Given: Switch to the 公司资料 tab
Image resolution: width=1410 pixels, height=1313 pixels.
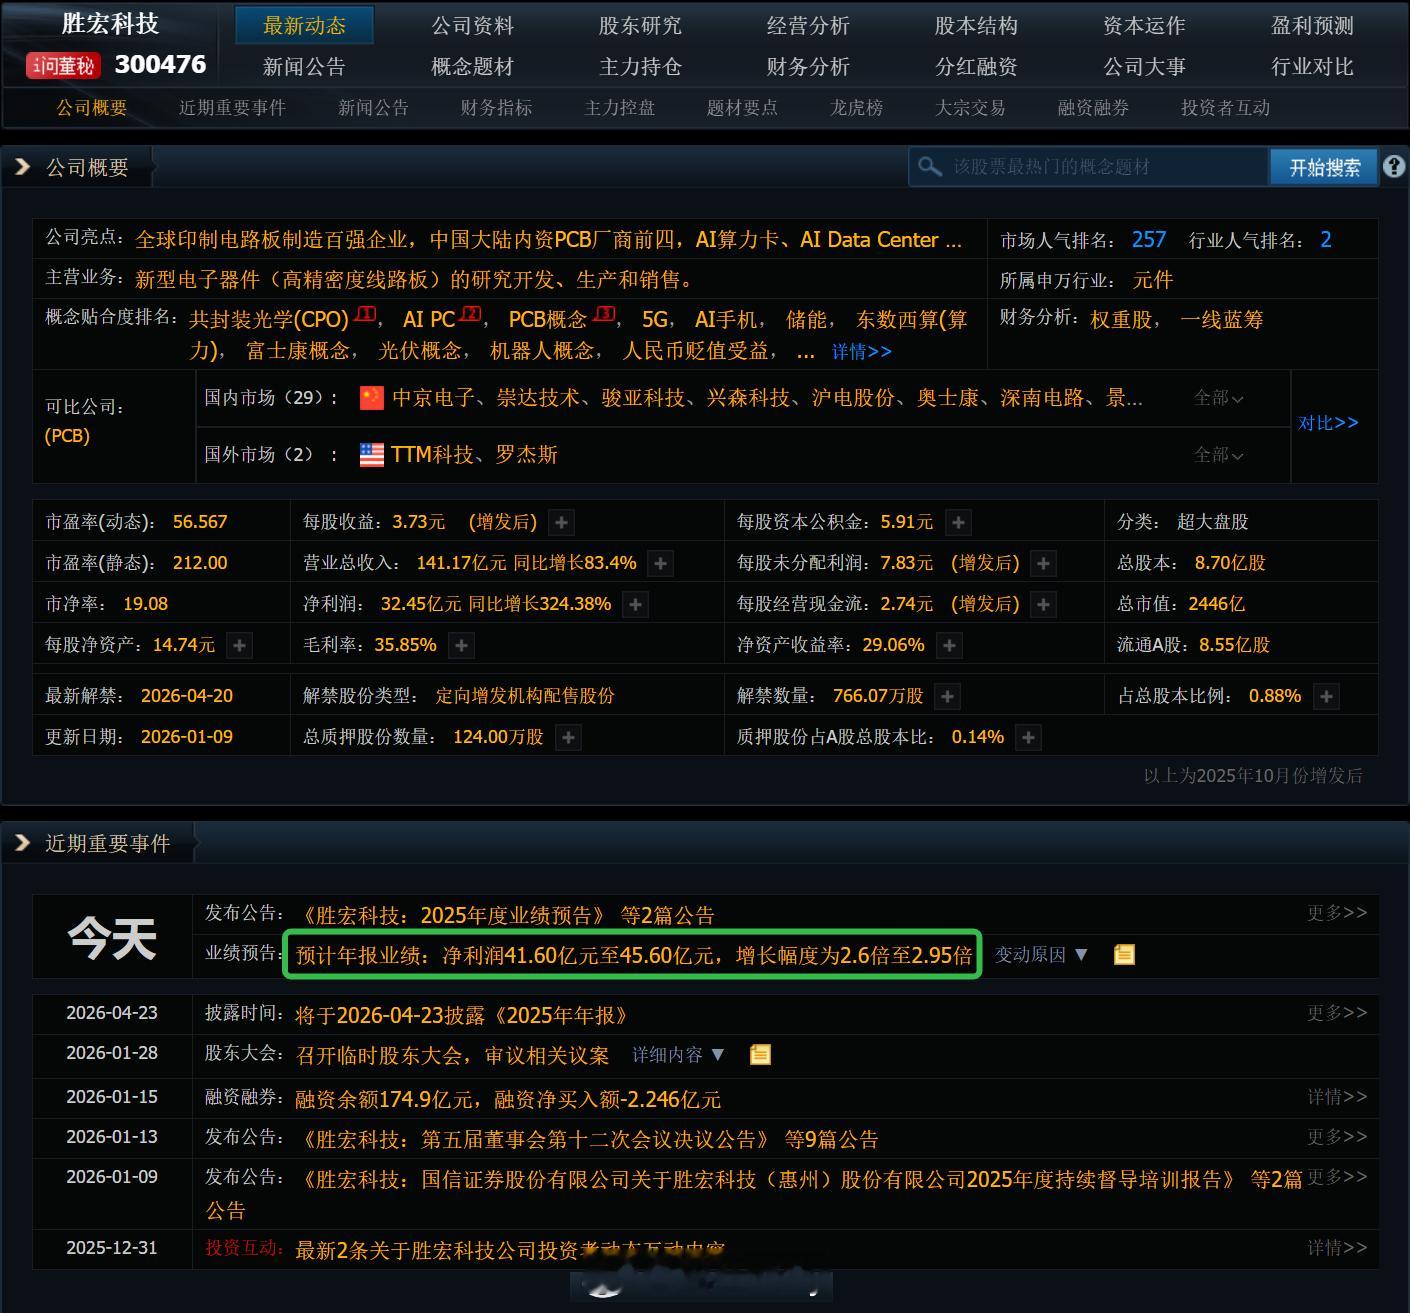Looking at the screenshot, I should [x=472, y=25].
